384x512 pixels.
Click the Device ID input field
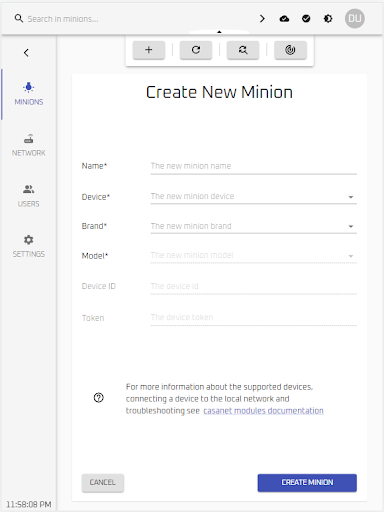[x=254, y=286]
